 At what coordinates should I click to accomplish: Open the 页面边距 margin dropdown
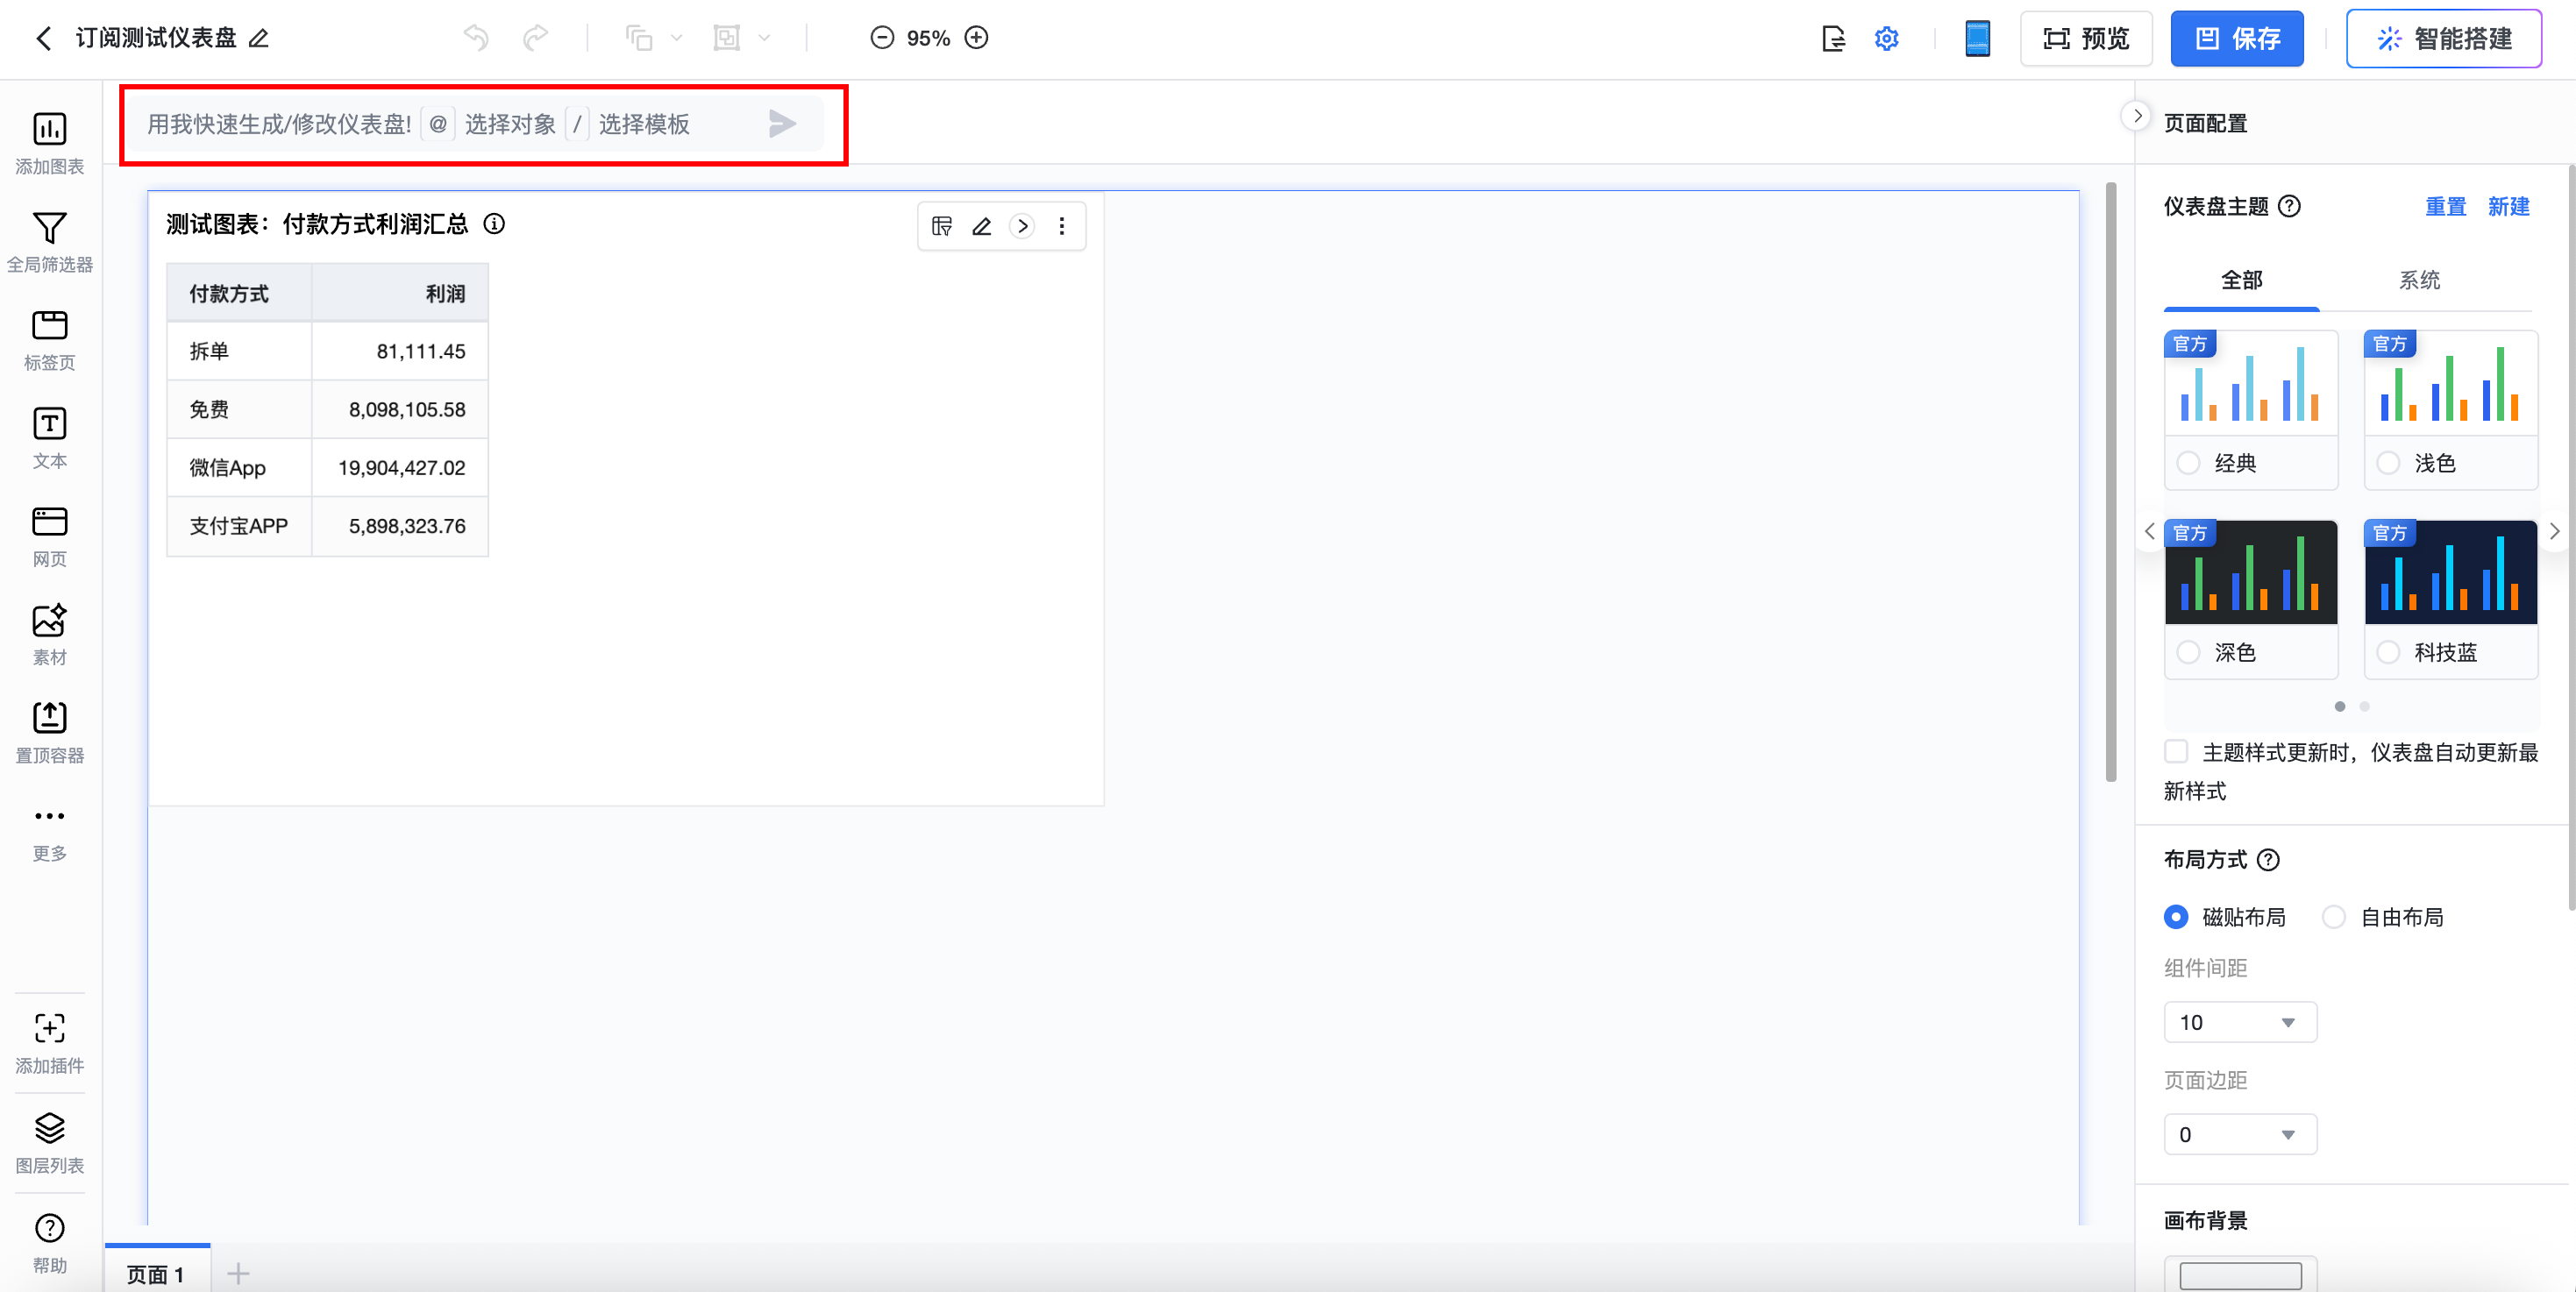[2240, 1134]
